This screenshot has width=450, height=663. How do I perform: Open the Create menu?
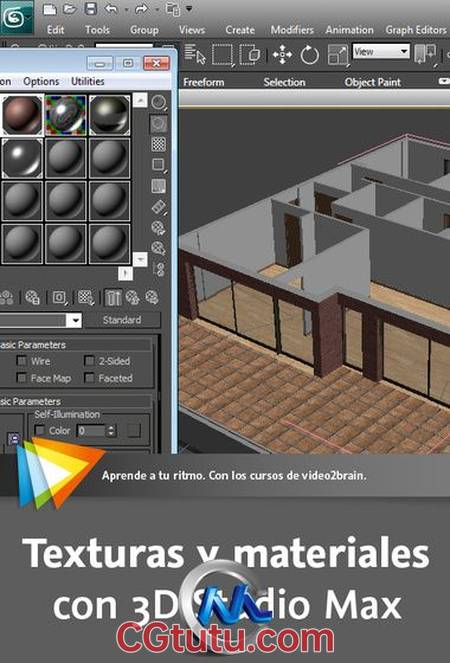coord(240,30)
